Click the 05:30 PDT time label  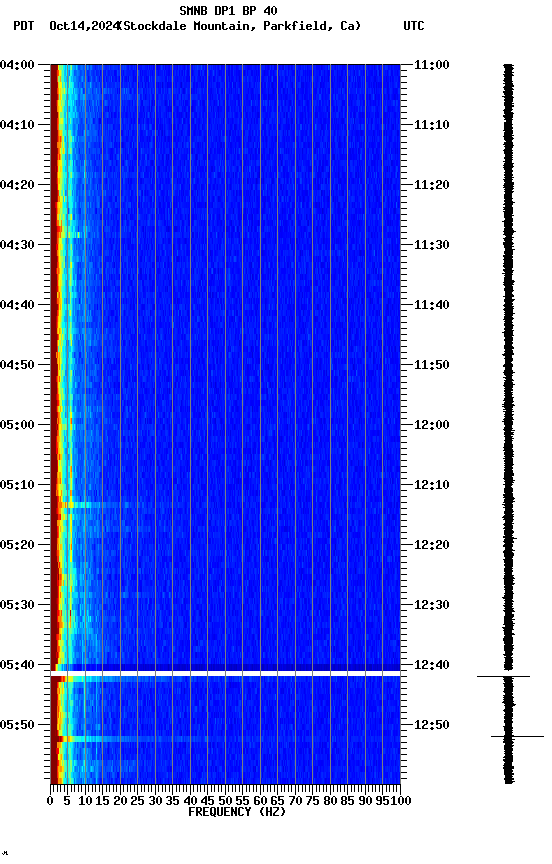coord(17,605)
